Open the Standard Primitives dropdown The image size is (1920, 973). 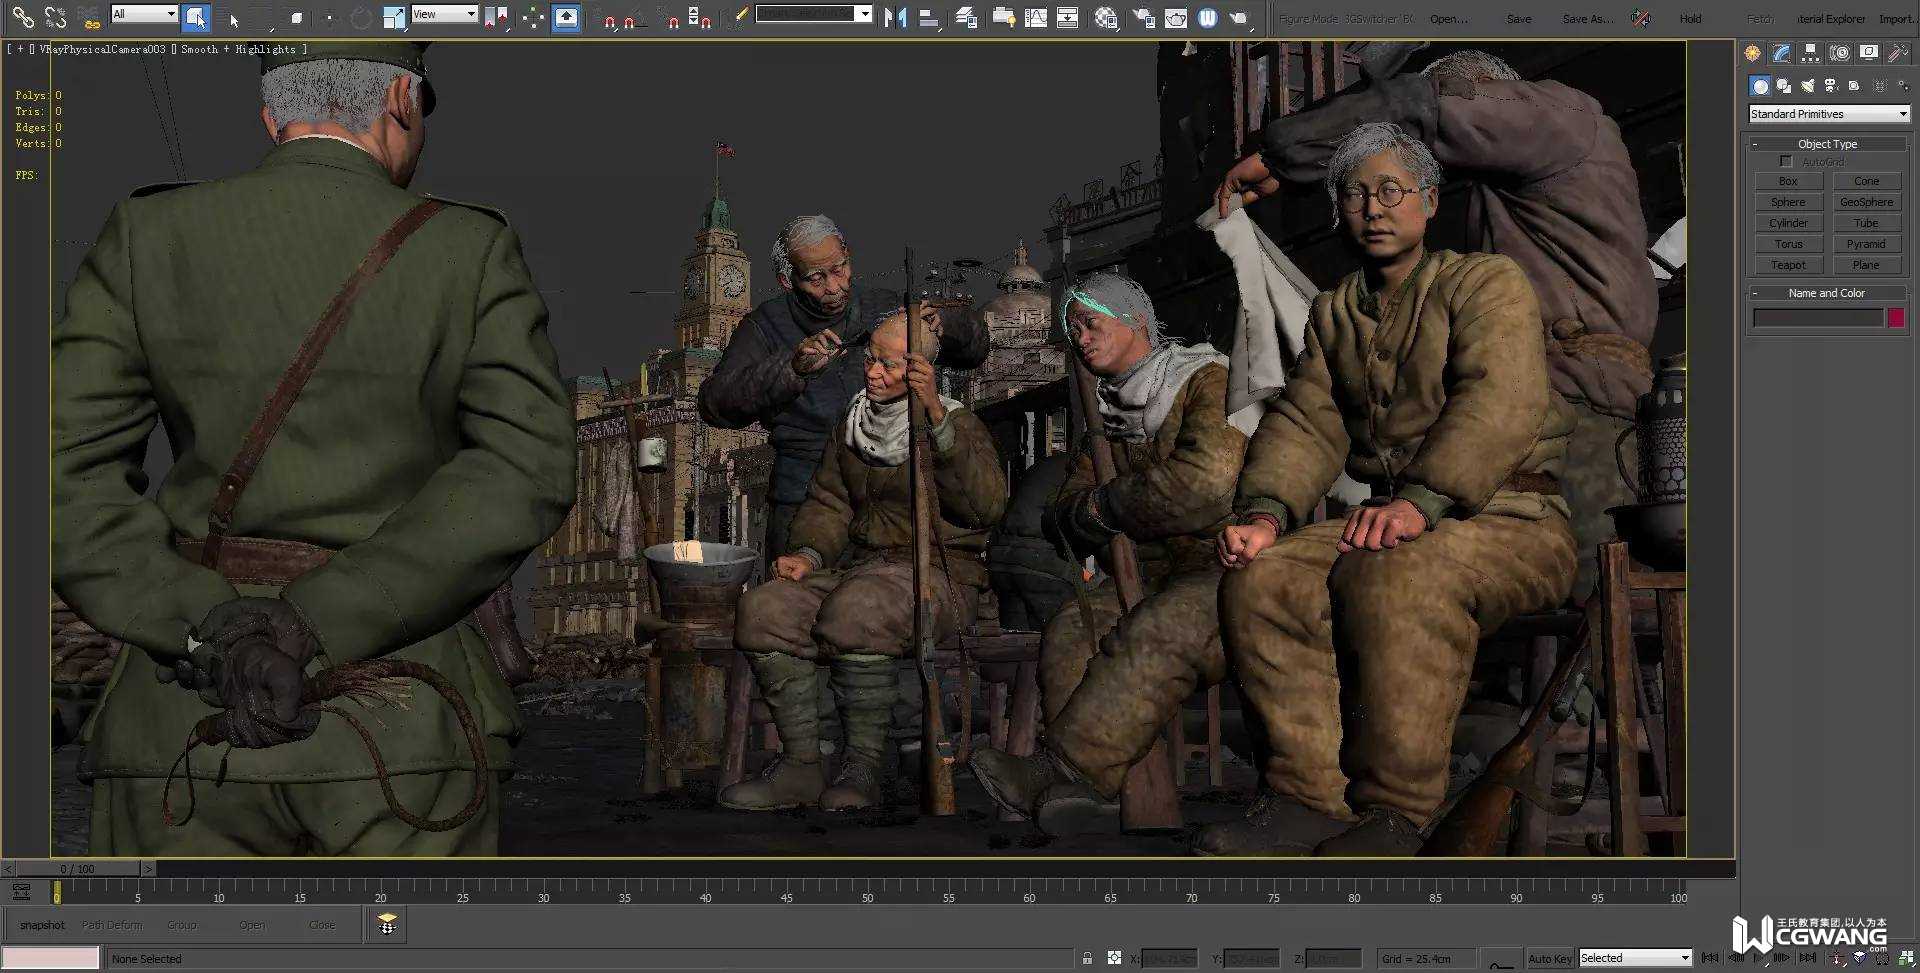click(1828, 114)
